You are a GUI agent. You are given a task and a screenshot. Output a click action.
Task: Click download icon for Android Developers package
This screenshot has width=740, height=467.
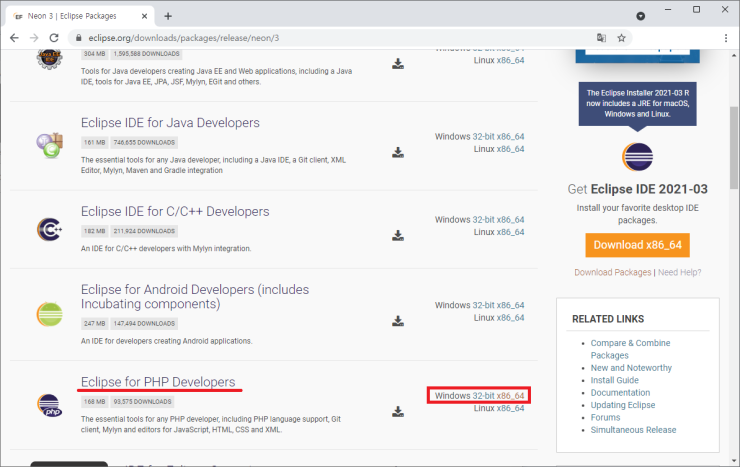pyautogui.click(x=398, y=322)
